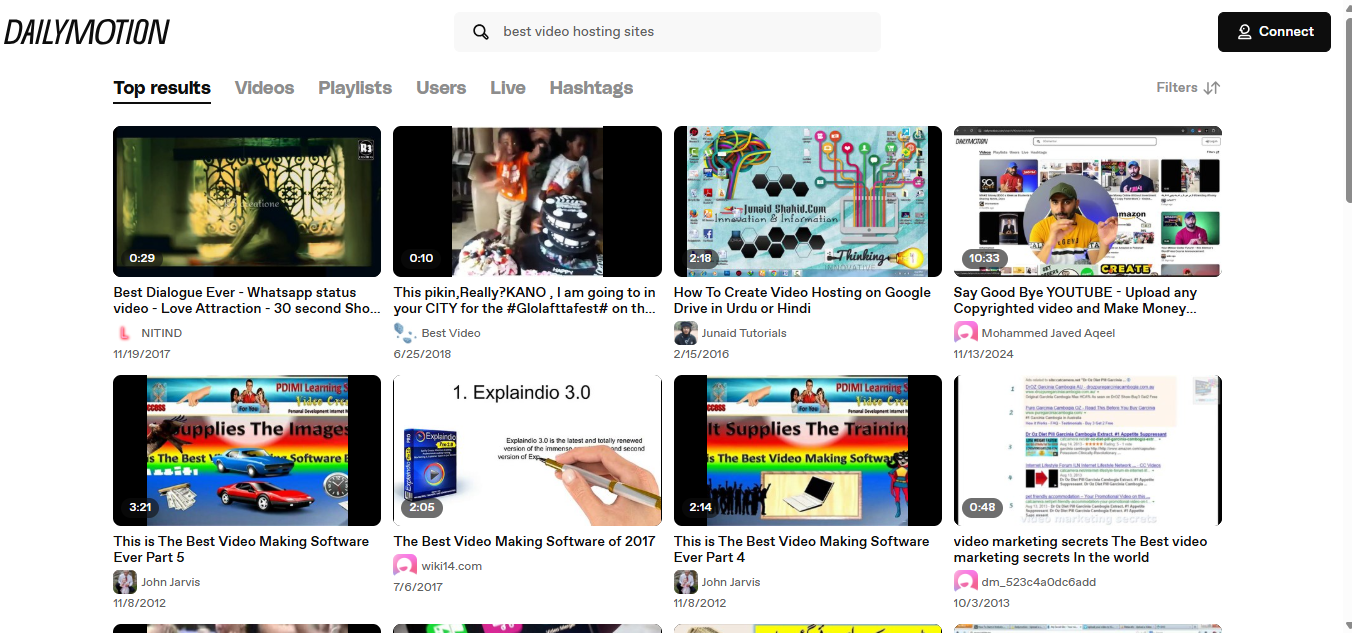This screenshot has width=1352, height=633.
Task: Click dm_523c4a0dc6add channel avatar
Action: click(965, 582)
